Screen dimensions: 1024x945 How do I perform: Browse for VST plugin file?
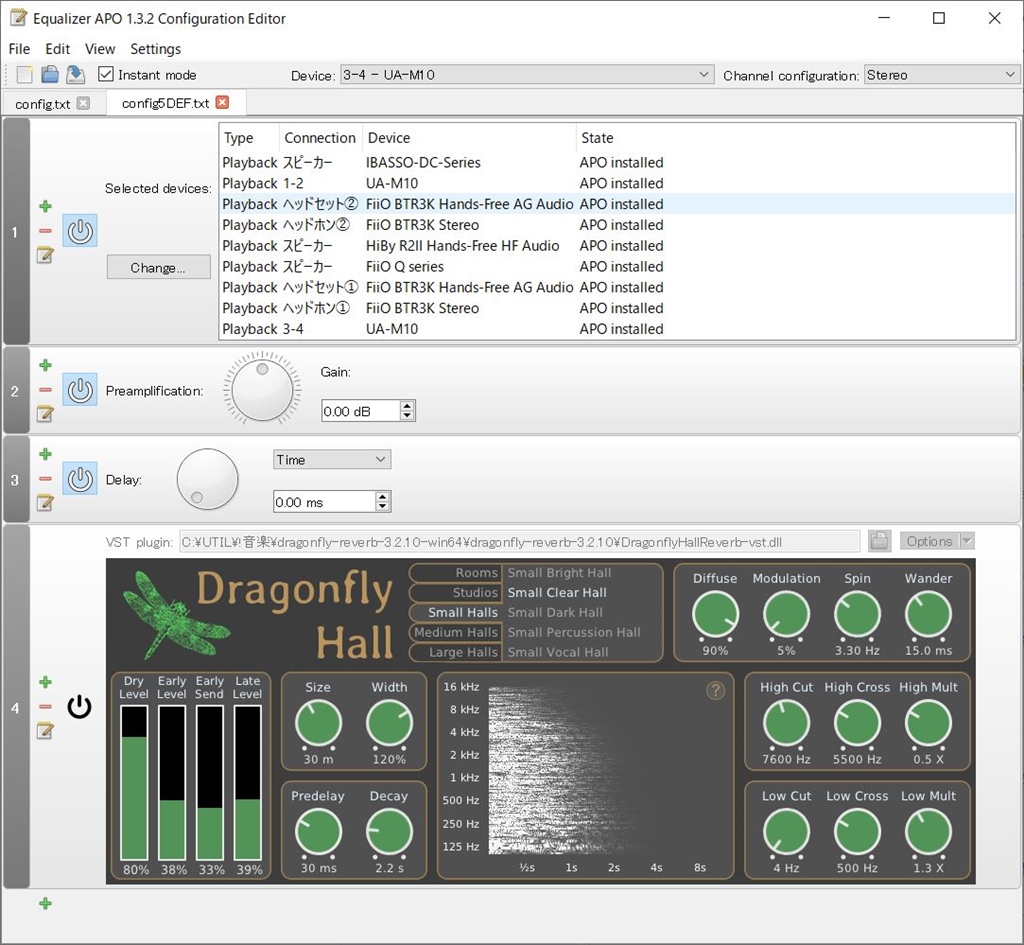click(879, 541)
